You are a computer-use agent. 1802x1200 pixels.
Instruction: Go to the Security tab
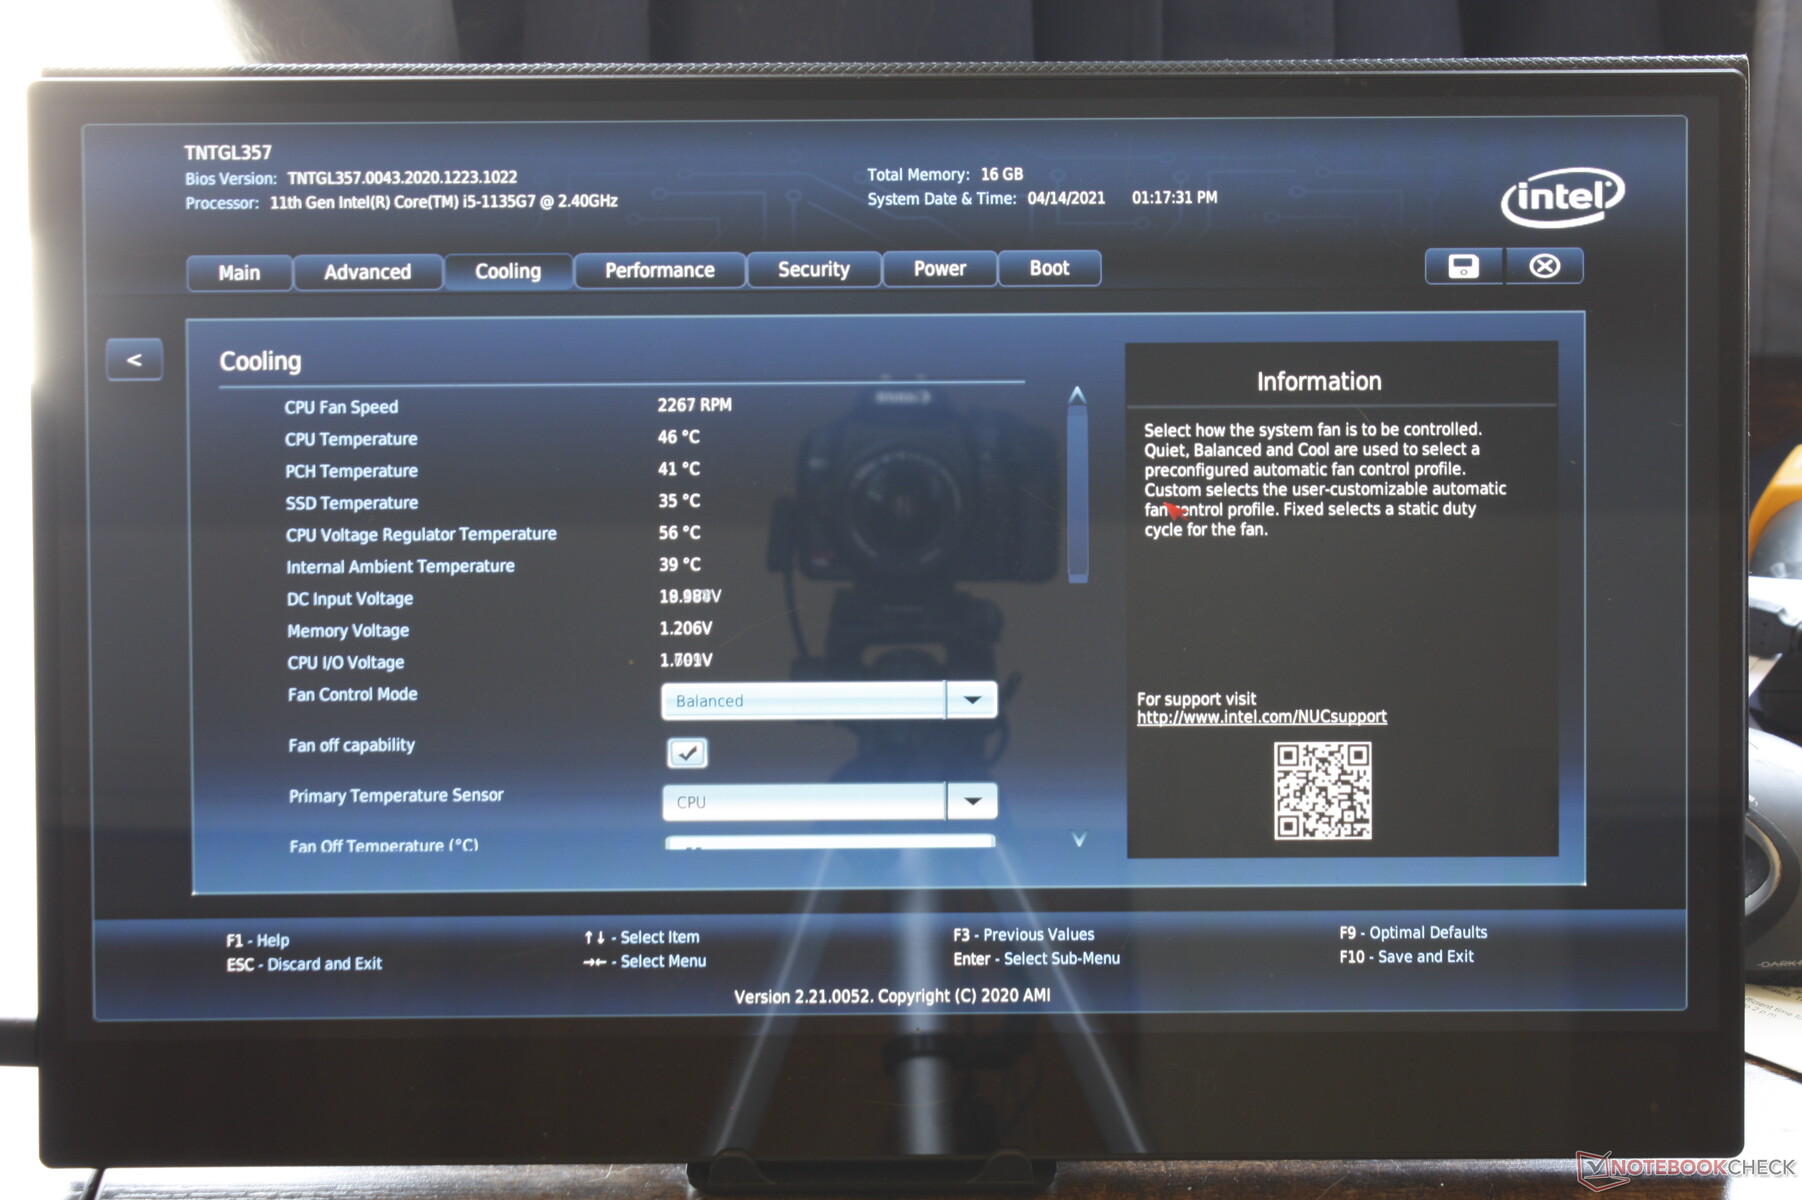[814, 269]
